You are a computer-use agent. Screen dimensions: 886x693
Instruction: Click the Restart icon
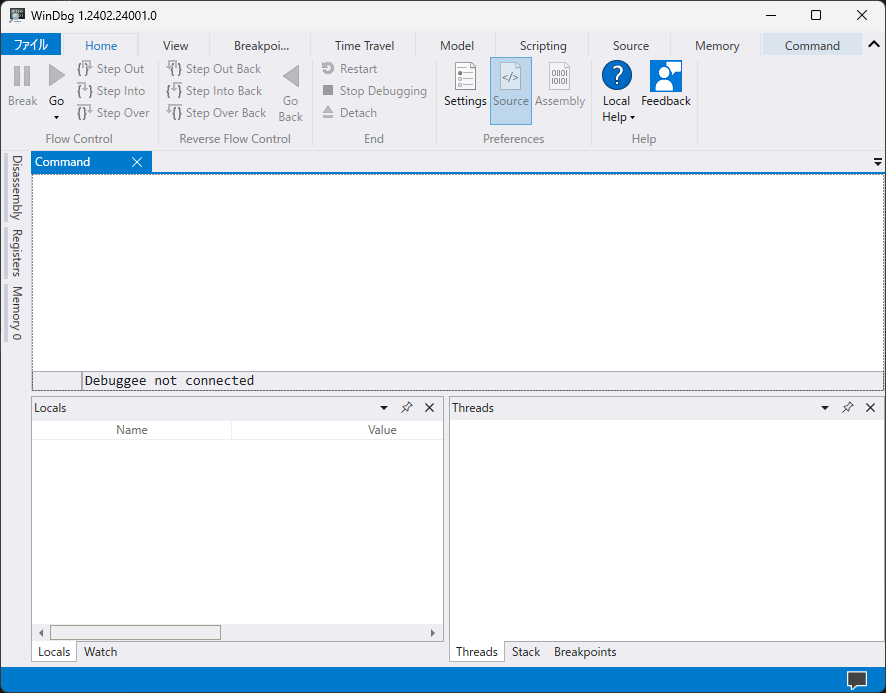328,68
